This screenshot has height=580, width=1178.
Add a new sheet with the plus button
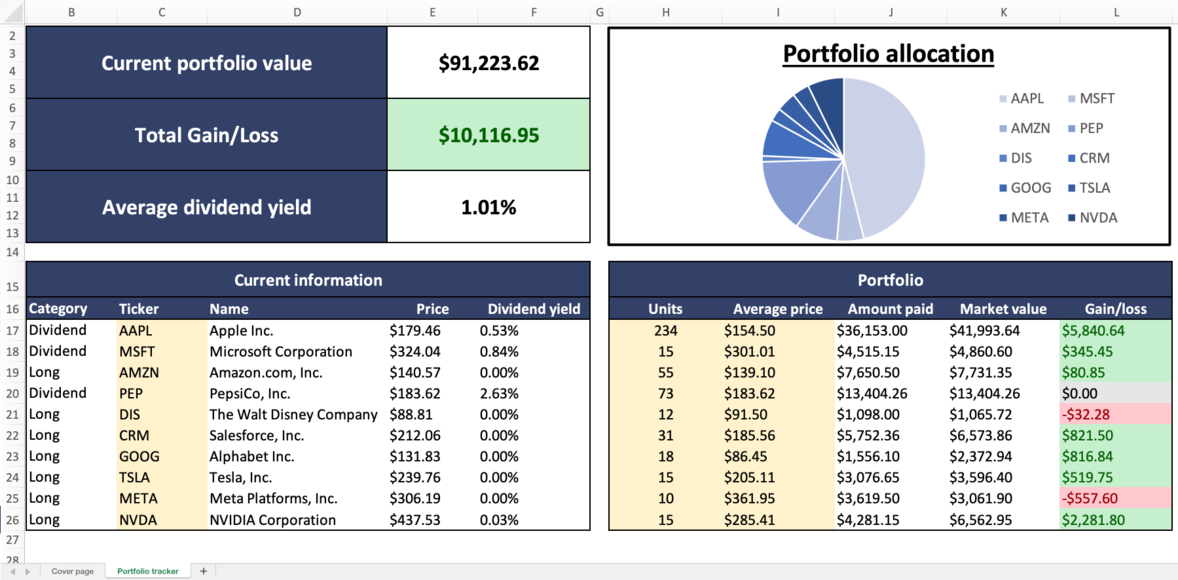tap(203, 570)
